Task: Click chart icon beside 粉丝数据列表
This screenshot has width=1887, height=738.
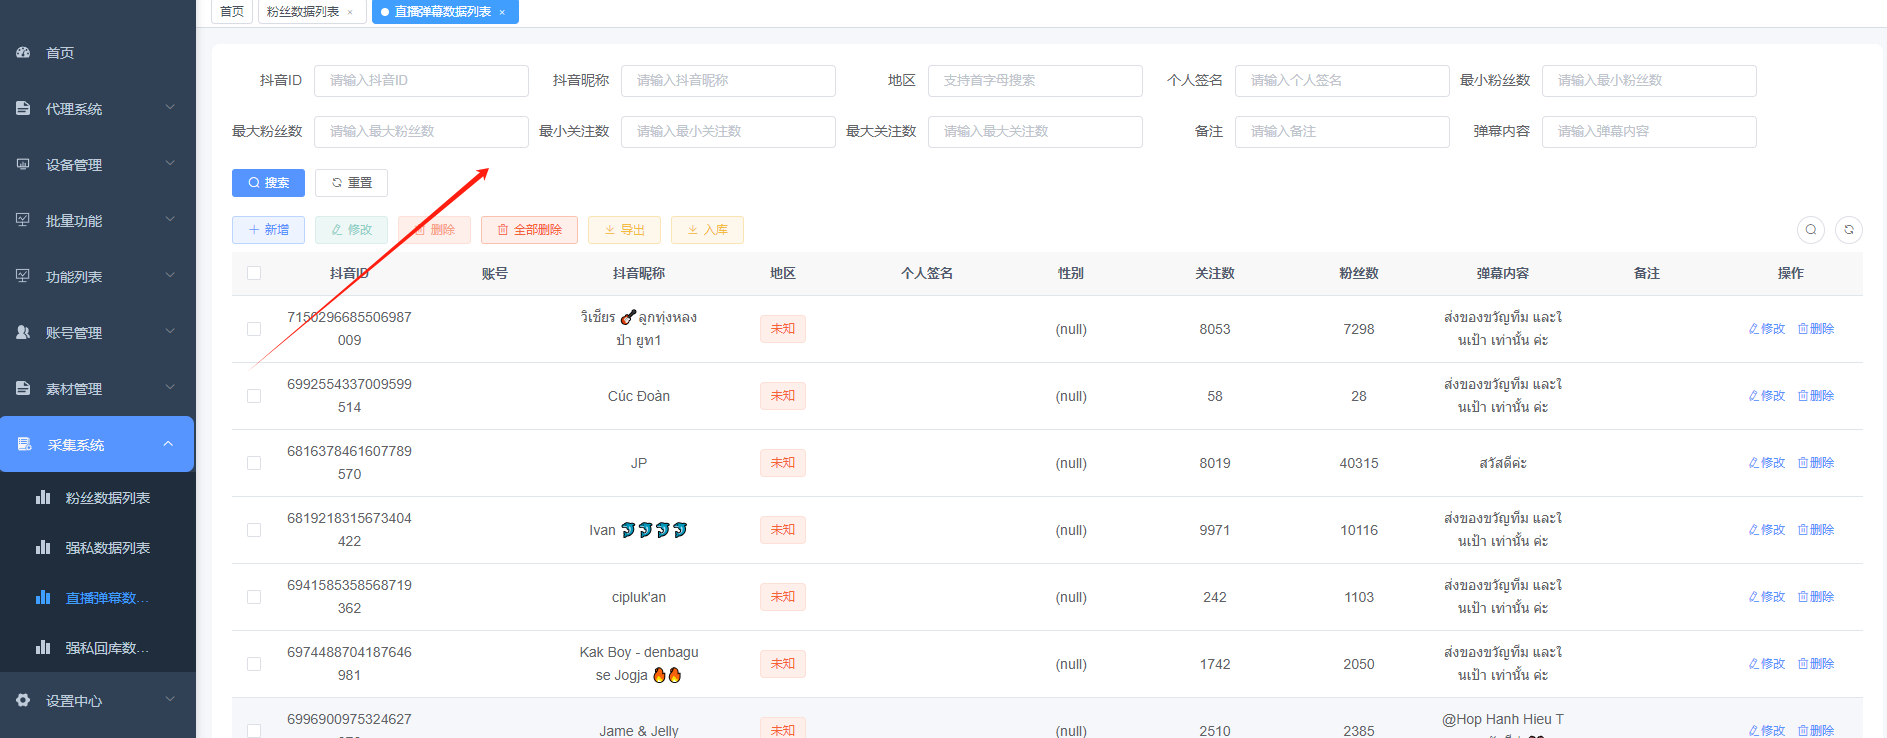Action: pos(43,497)
